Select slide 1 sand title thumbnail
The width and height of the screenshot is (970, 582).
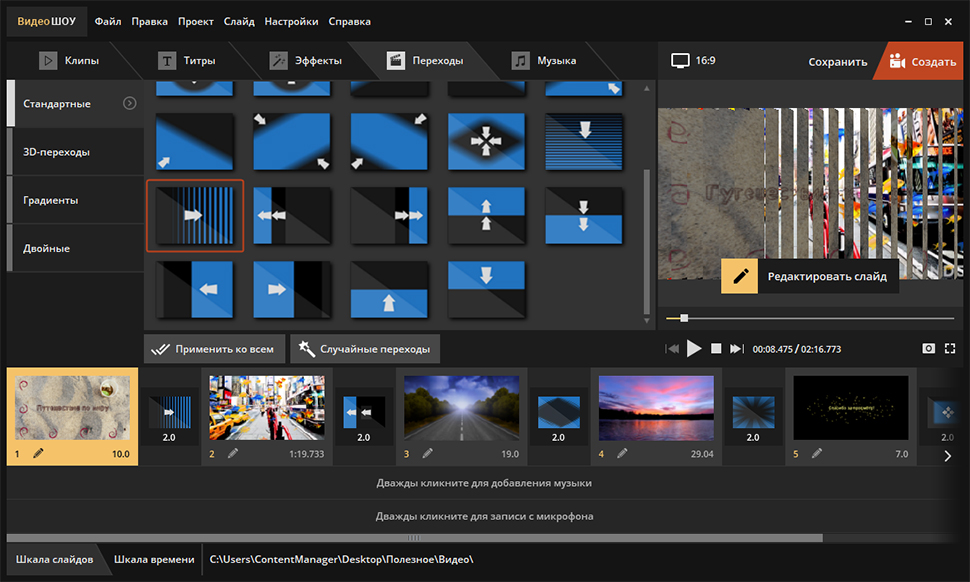(72, 408)
